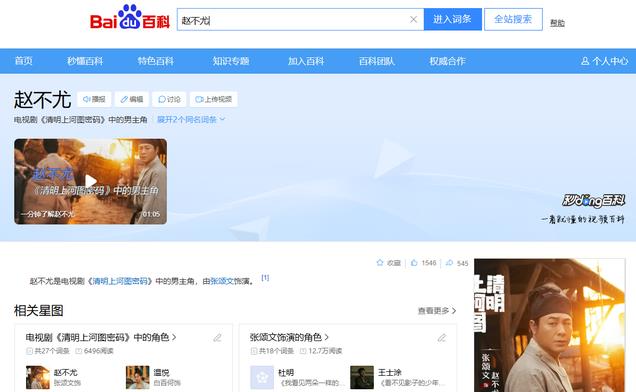
Task: Click the 秒懂百科 logo on banner
Action: [x=593, y=200]
